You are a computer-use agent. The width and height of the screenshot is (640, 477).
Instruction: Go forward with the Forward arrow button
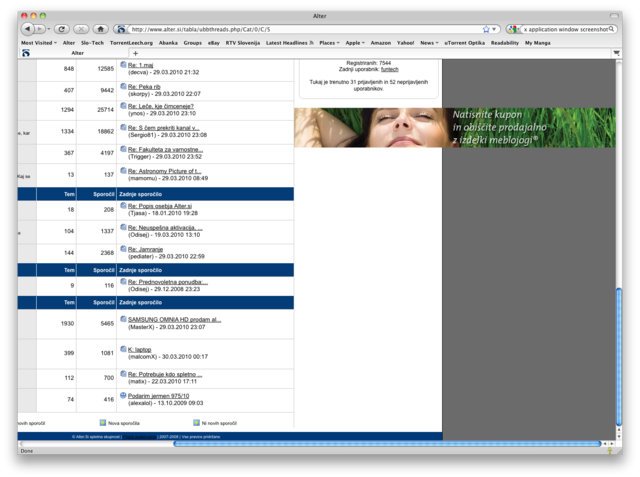point(39,29)
